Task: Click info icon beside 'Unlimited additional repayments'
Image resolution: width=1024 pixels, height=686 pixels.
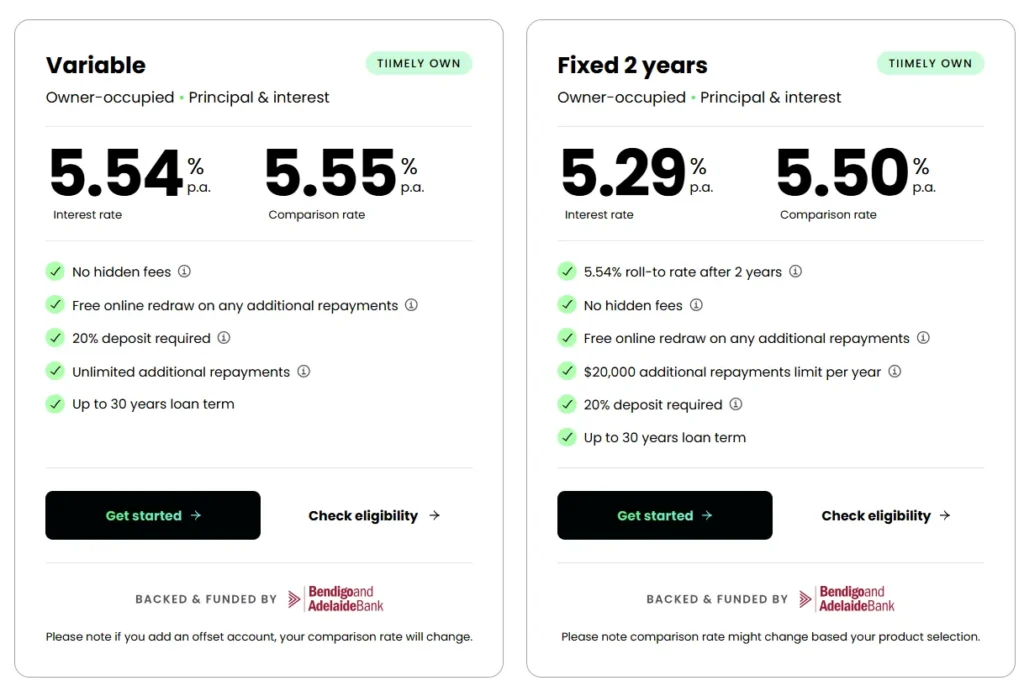Action: [303, 371]
